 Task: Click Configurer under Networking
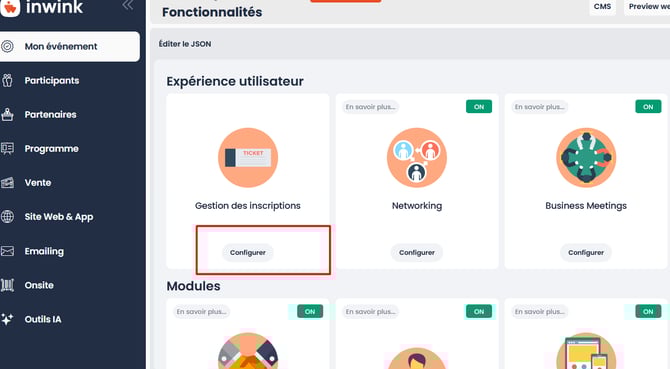point(417,252)
